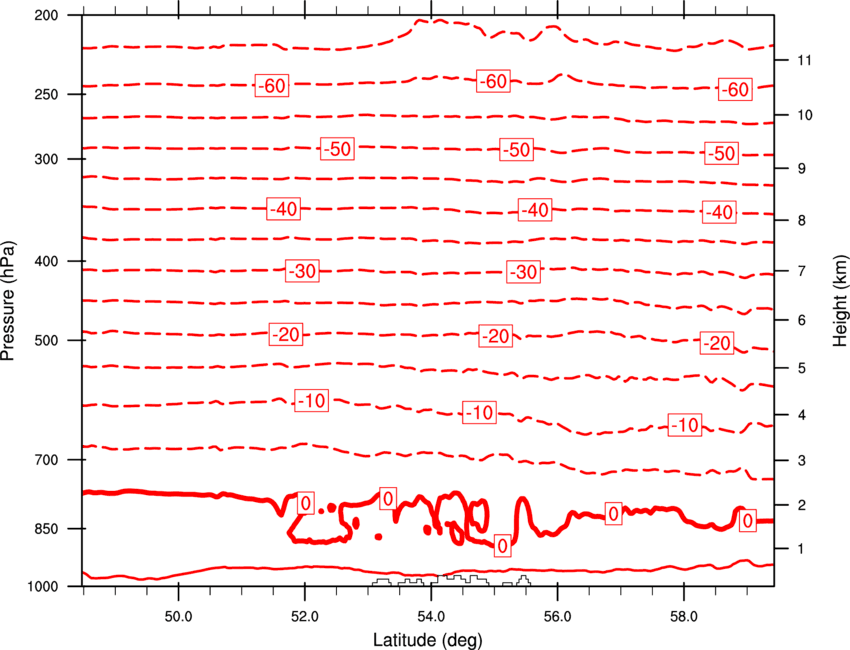Click the -10 contour label near latitude 58
Screen dimensions: 850x650
tap(685, 424)
